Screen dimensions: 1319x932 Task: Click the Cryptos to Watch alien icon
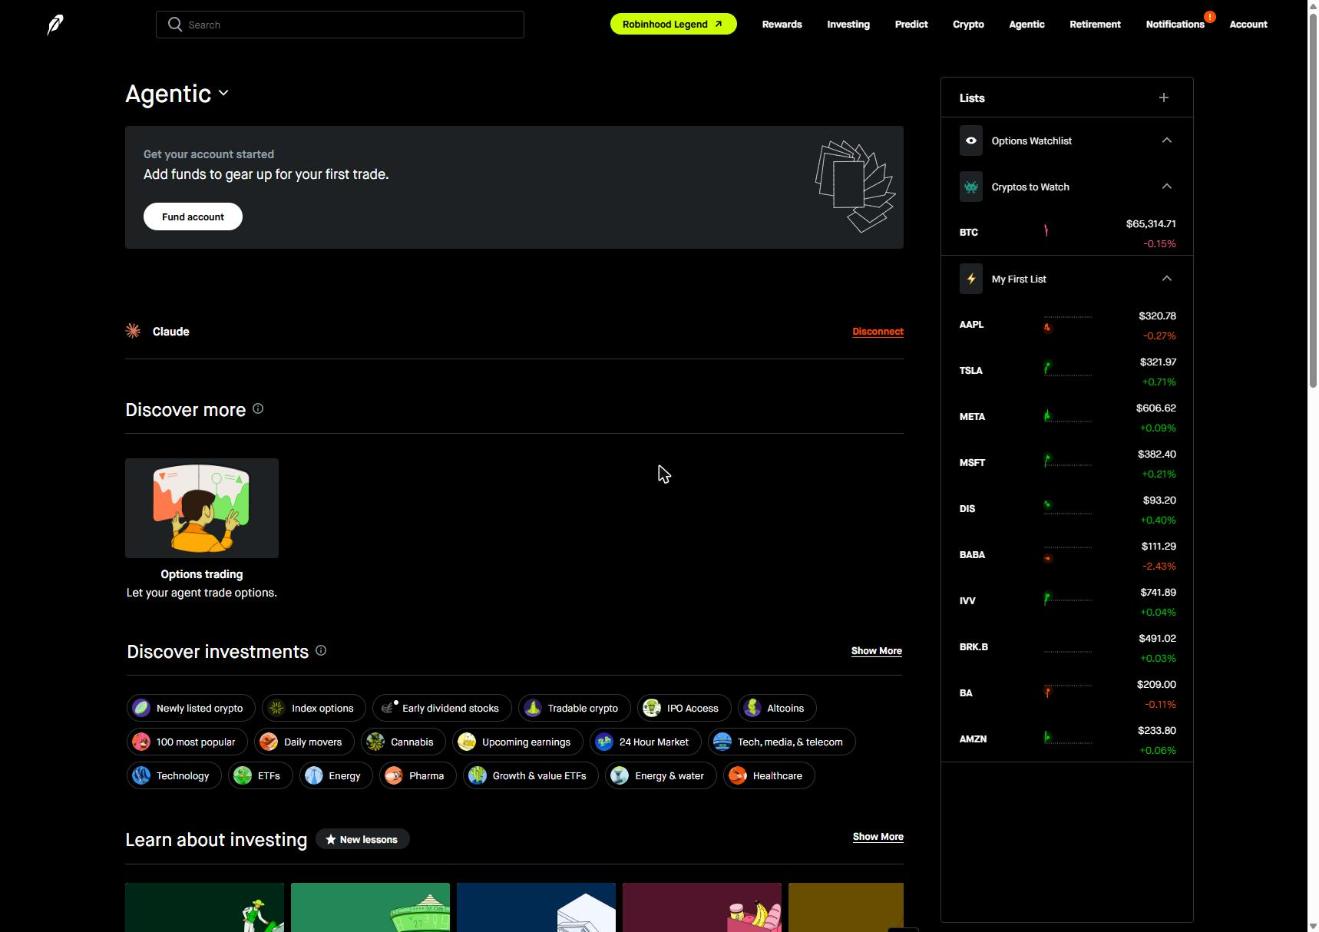pyautogui.click(x=971, y=187)
